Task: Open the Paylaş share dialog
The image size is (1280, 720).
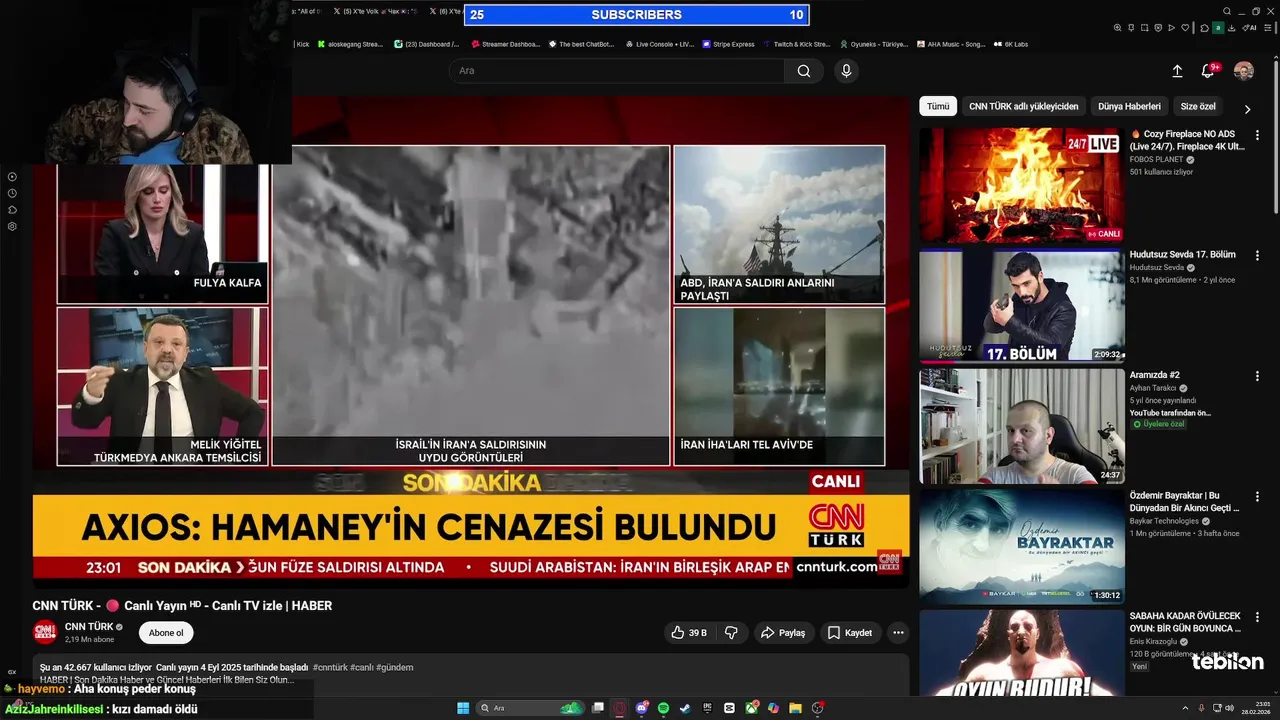Action: 783,633
